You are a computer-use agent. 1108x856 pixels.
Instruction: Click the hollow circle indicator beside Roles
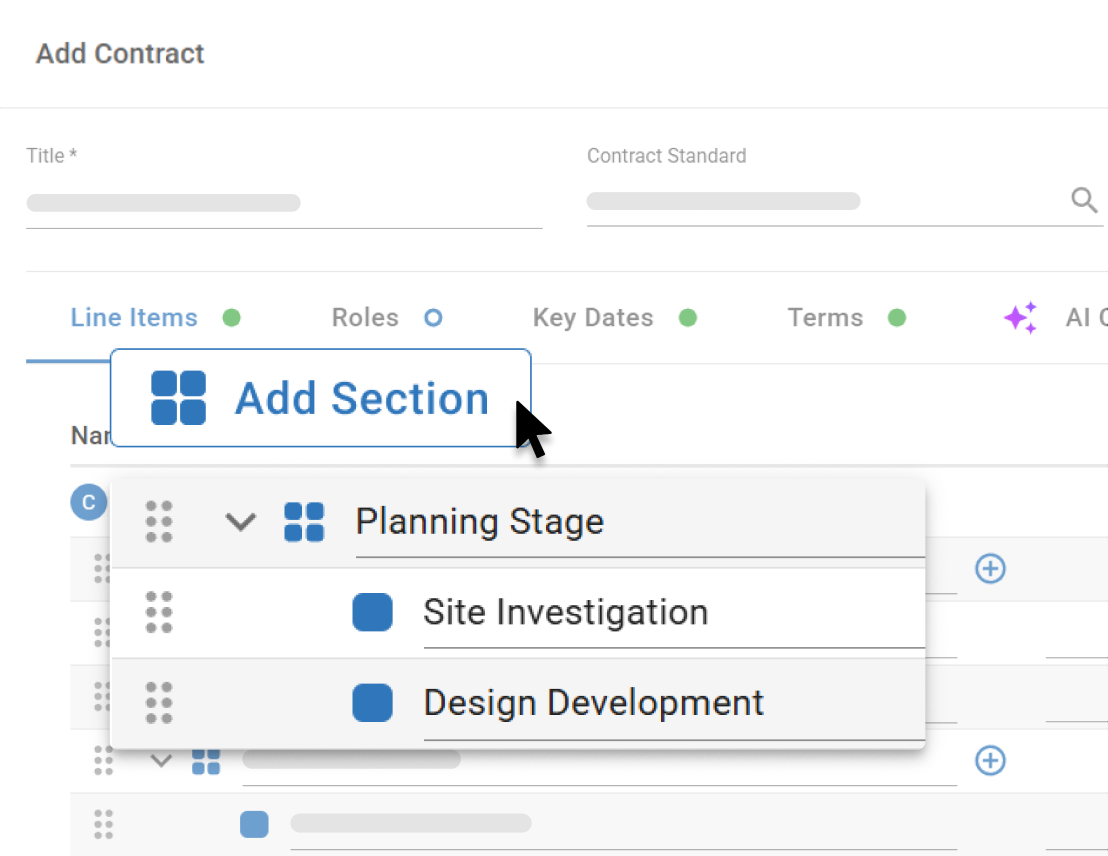(433, 317)
